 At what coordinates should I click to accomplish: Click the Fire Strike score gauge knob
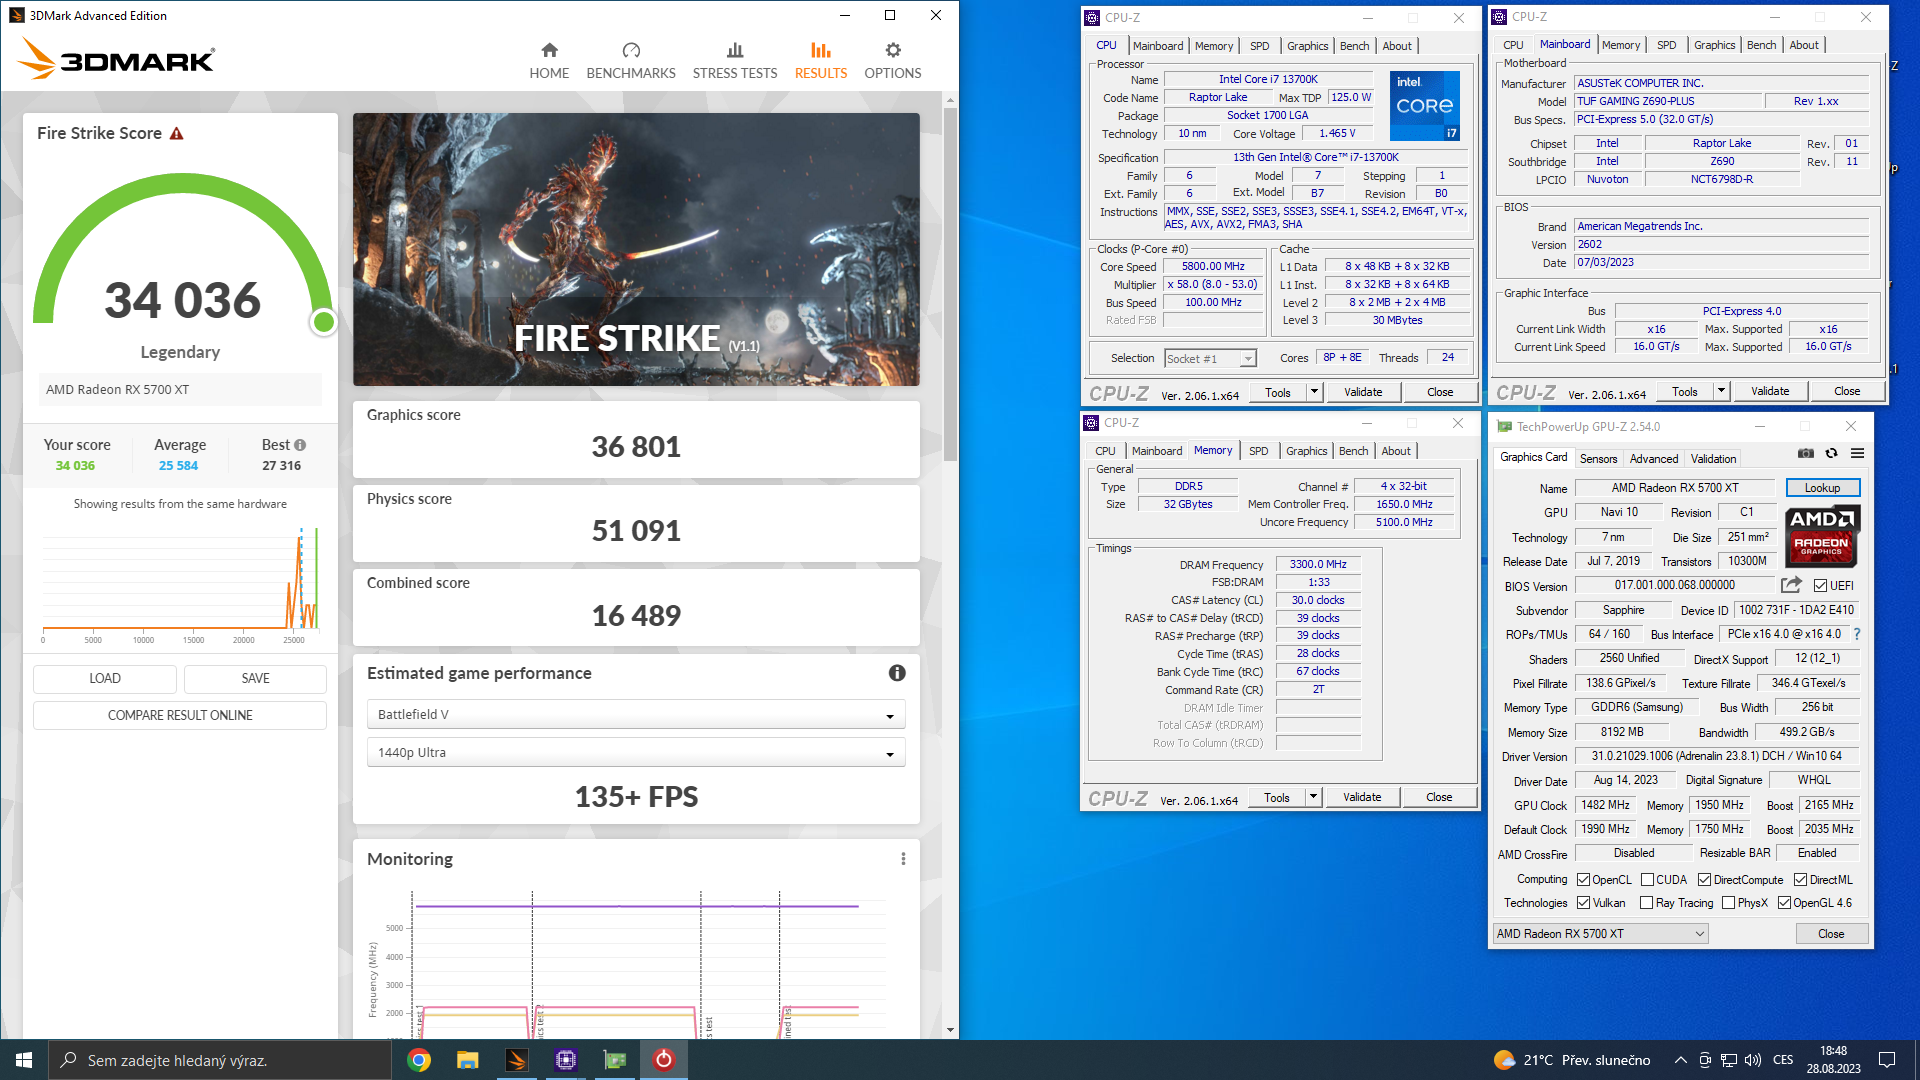click(x=324, y=322)
